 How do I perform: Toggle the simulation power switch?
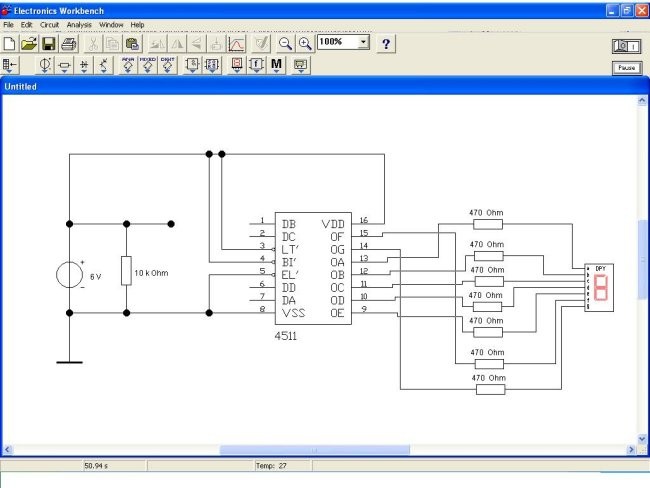click(626, 46)
